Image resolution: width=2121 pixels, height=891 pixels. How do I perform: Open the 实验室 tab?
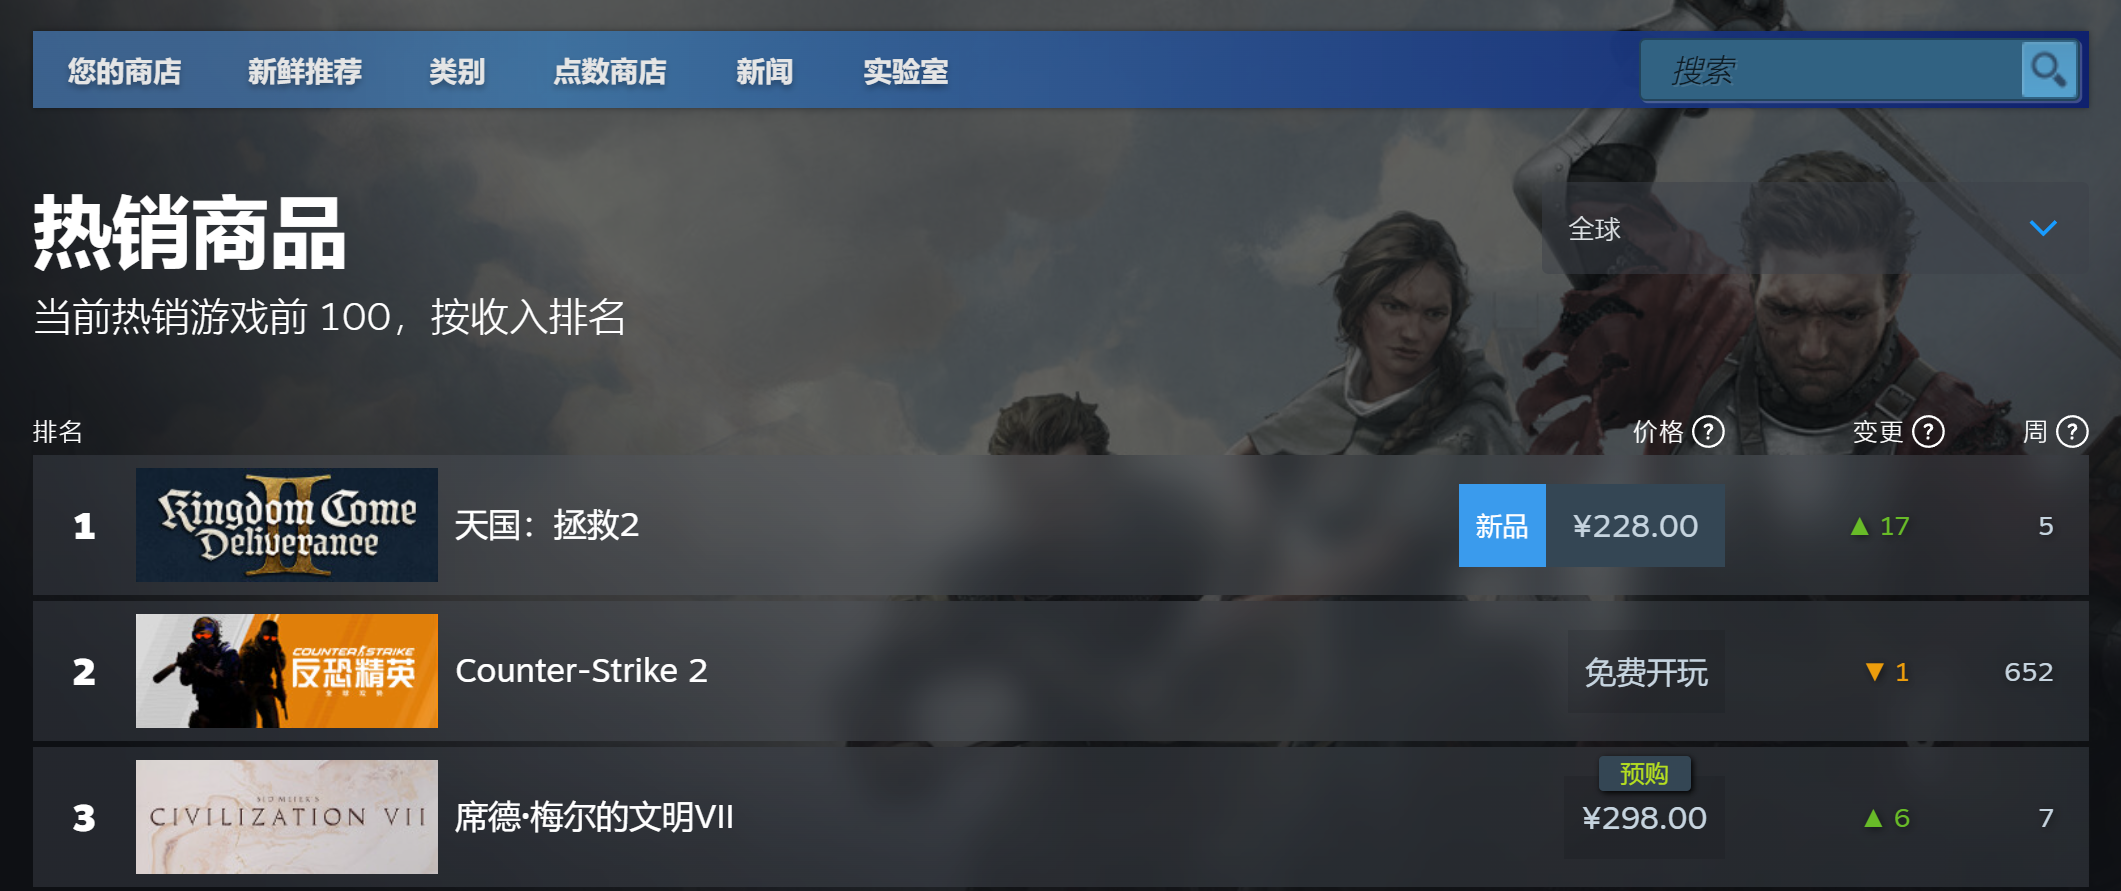point(906,71)
